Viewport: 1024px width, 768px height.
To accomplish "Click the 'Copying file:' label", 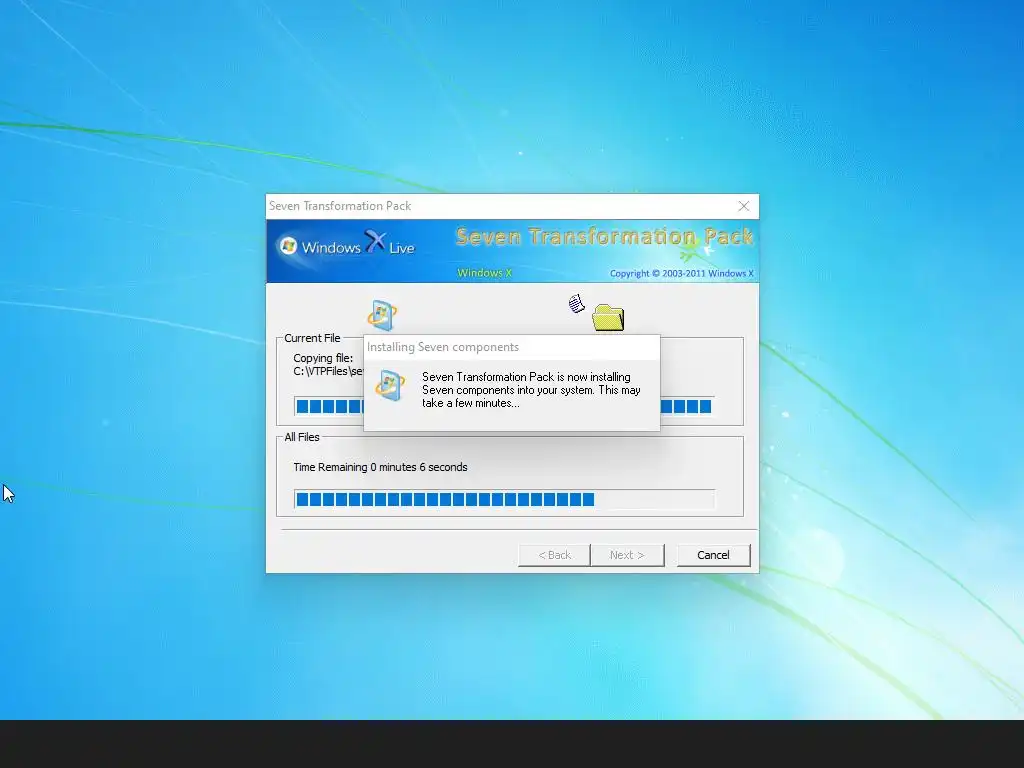I will tap(323, 358).
